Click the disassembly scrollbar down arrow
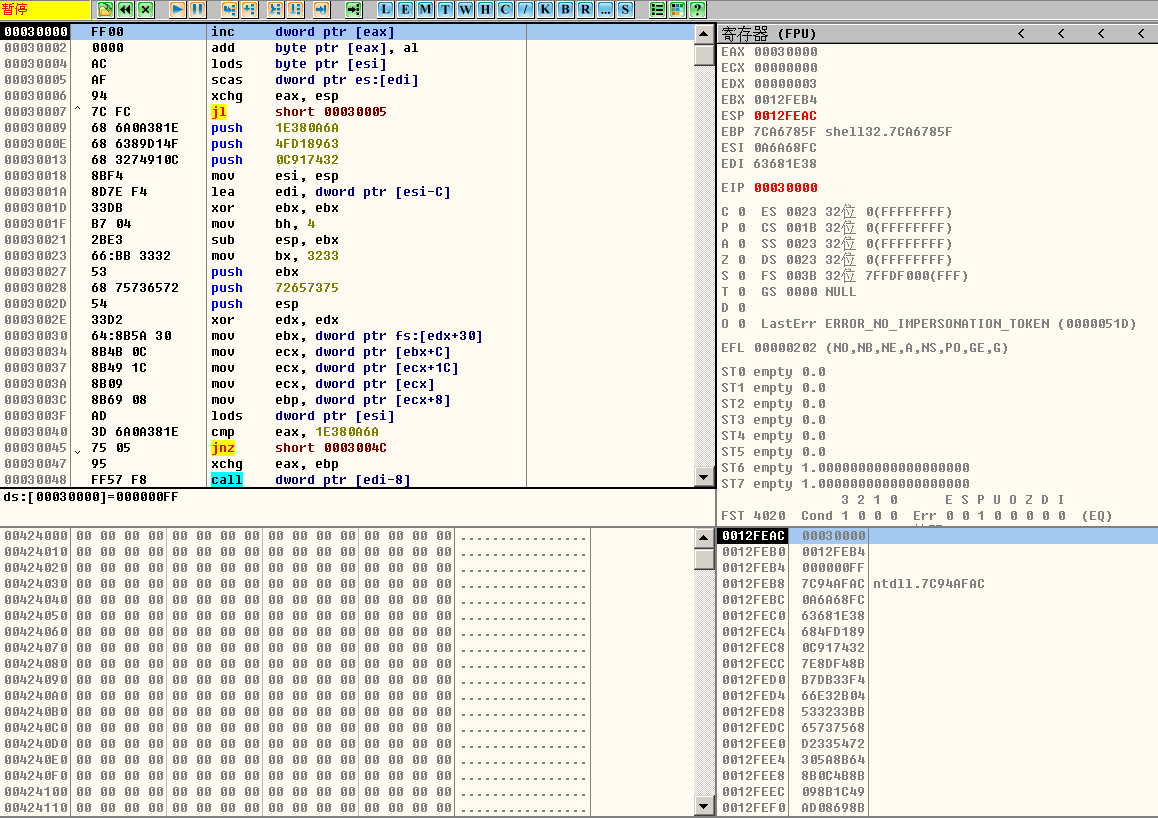The width and height of the screenshot is (1158, 818). coord(704,478)
